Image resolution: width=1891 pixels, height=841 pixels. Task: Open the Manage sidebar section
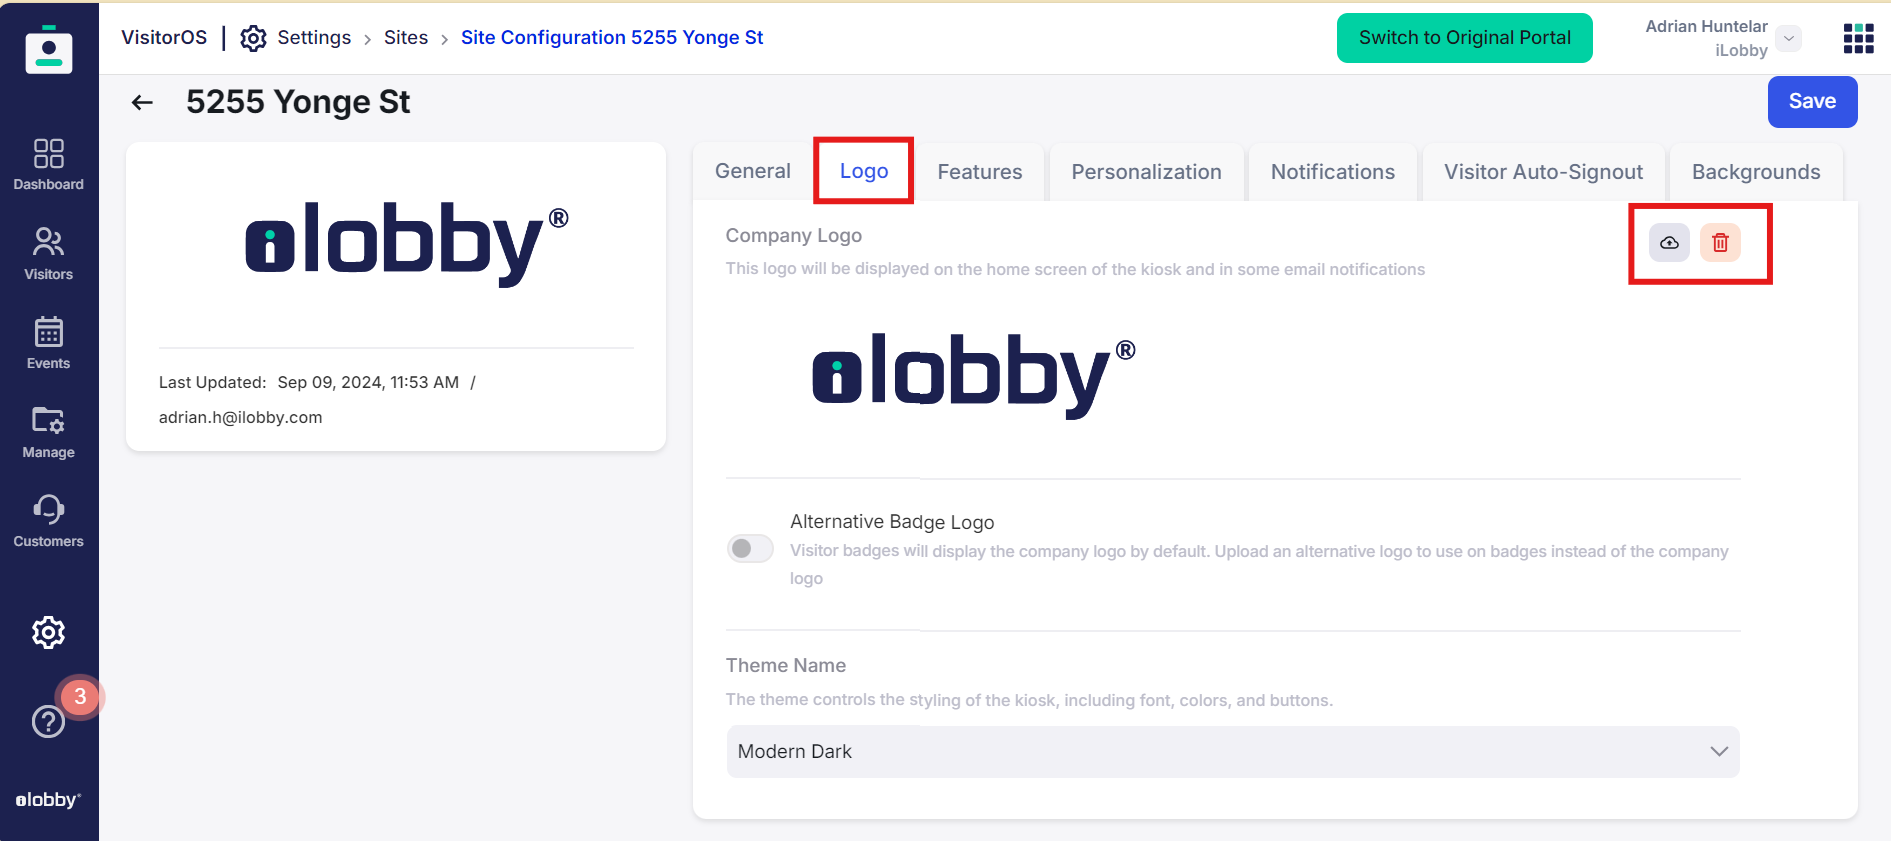click(x=48, y=432)
